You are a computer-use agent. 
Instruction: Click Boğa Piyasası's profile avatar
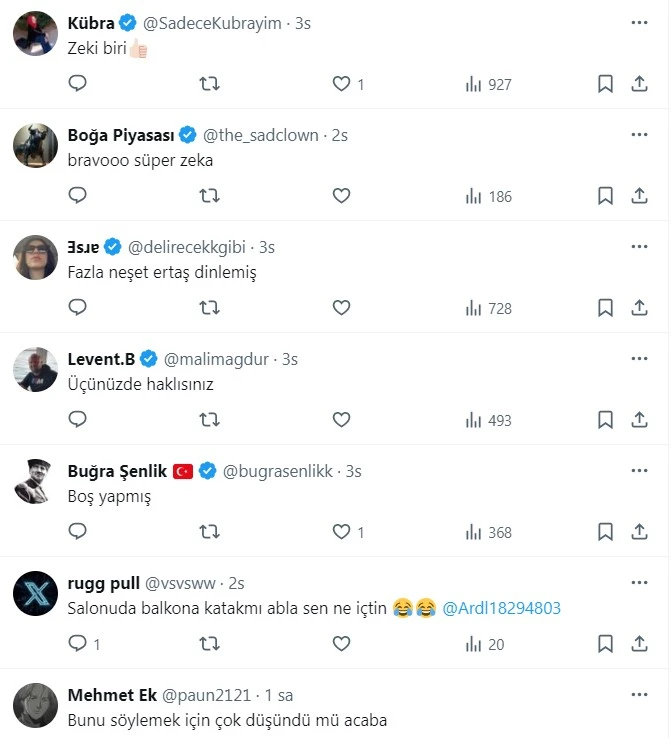pos(35,147)
